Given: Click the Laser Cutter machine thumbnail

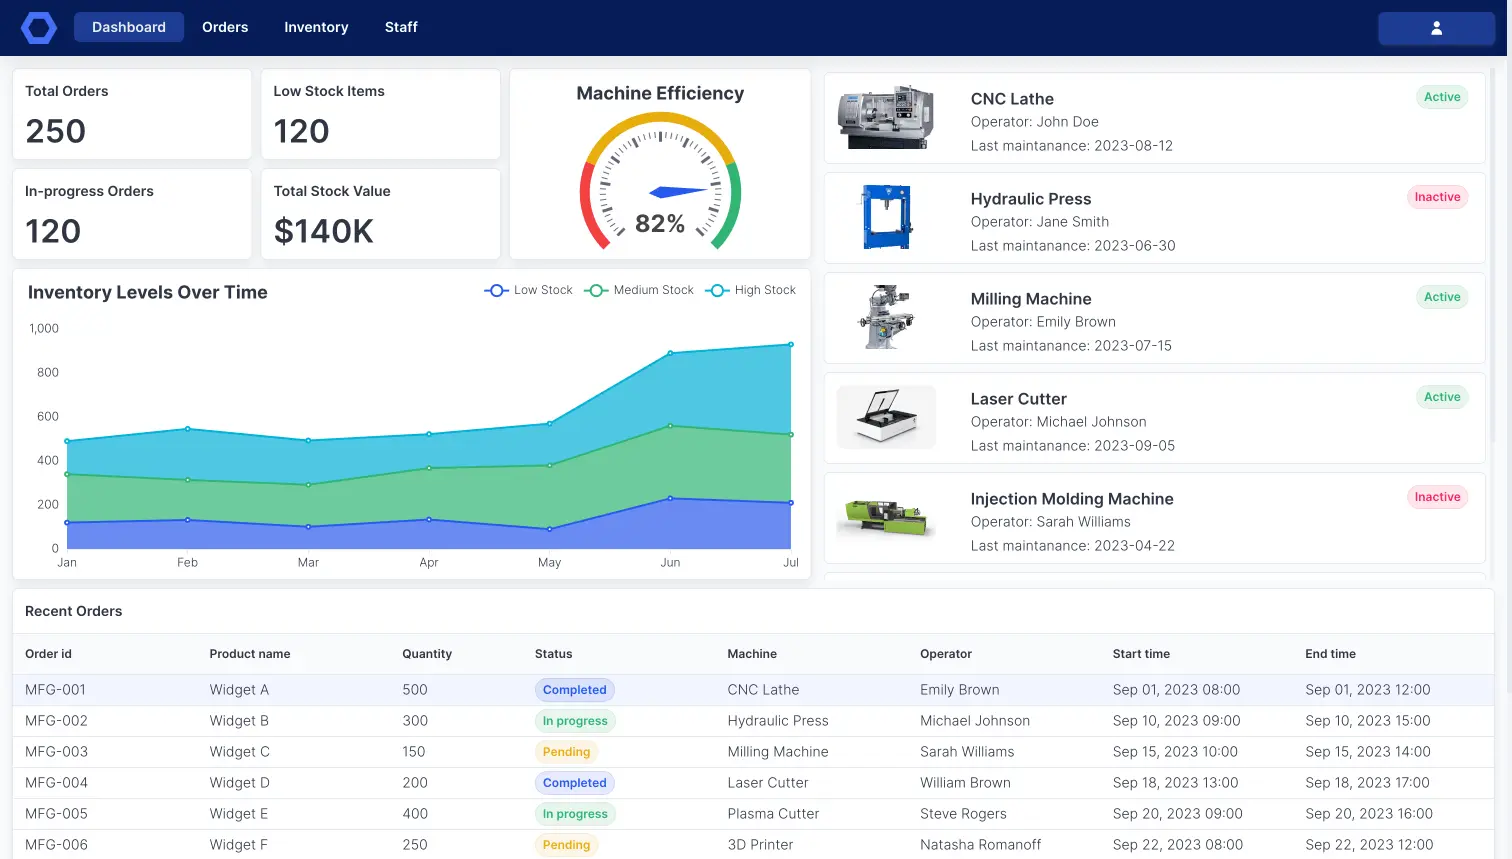Looking at the screenshot, I should click(x=886, y=418).
